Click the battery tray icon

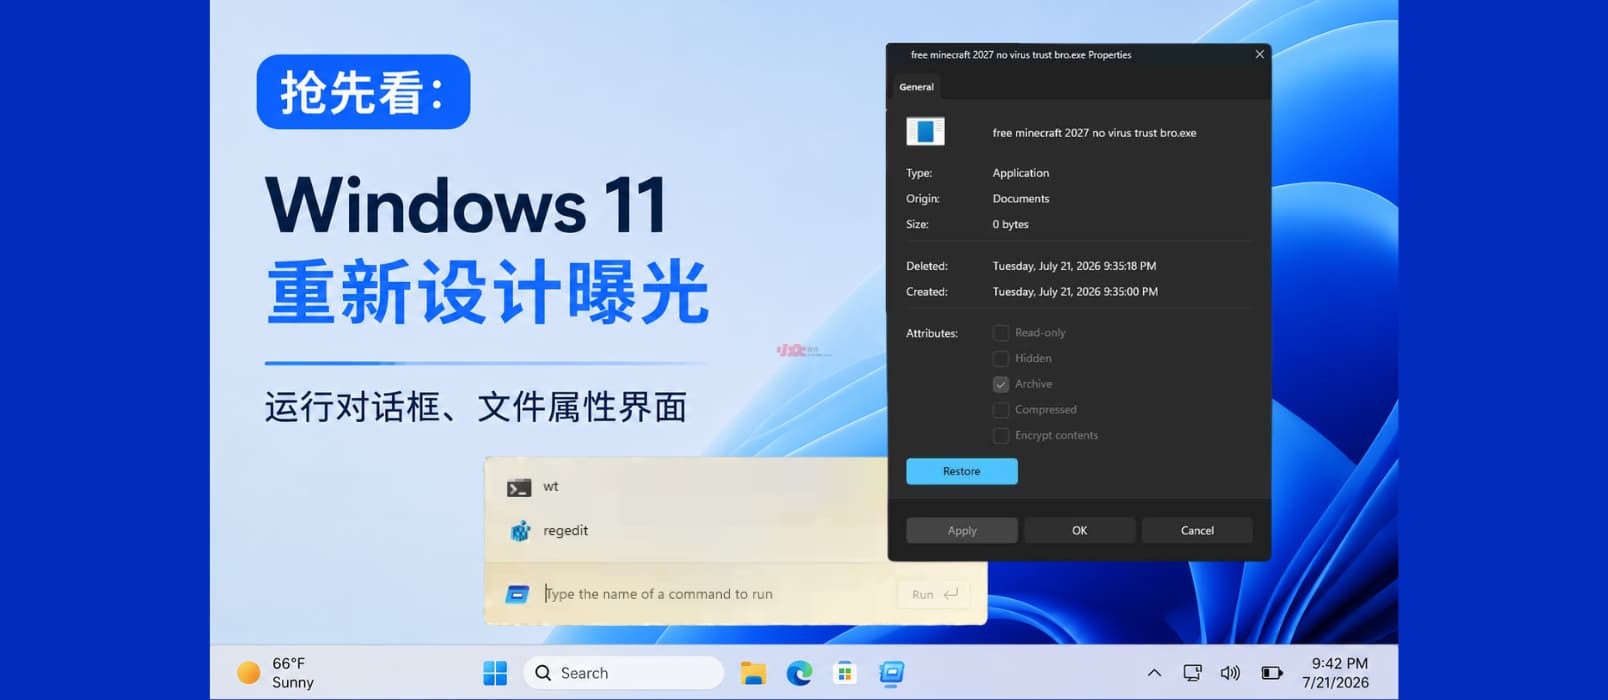[1272, 673]
